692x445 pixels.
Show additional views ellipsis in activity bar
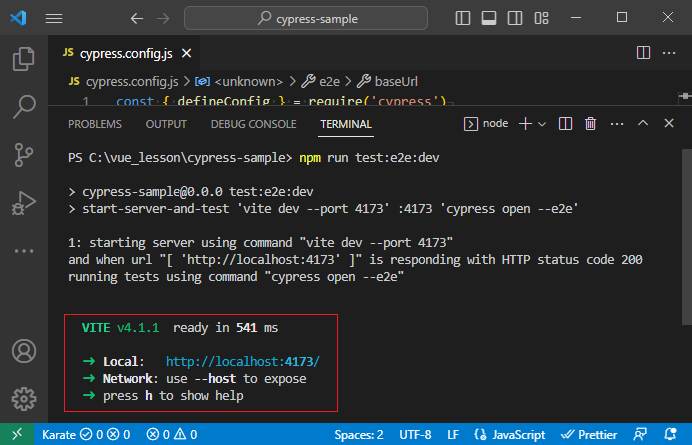pos(23,251)
